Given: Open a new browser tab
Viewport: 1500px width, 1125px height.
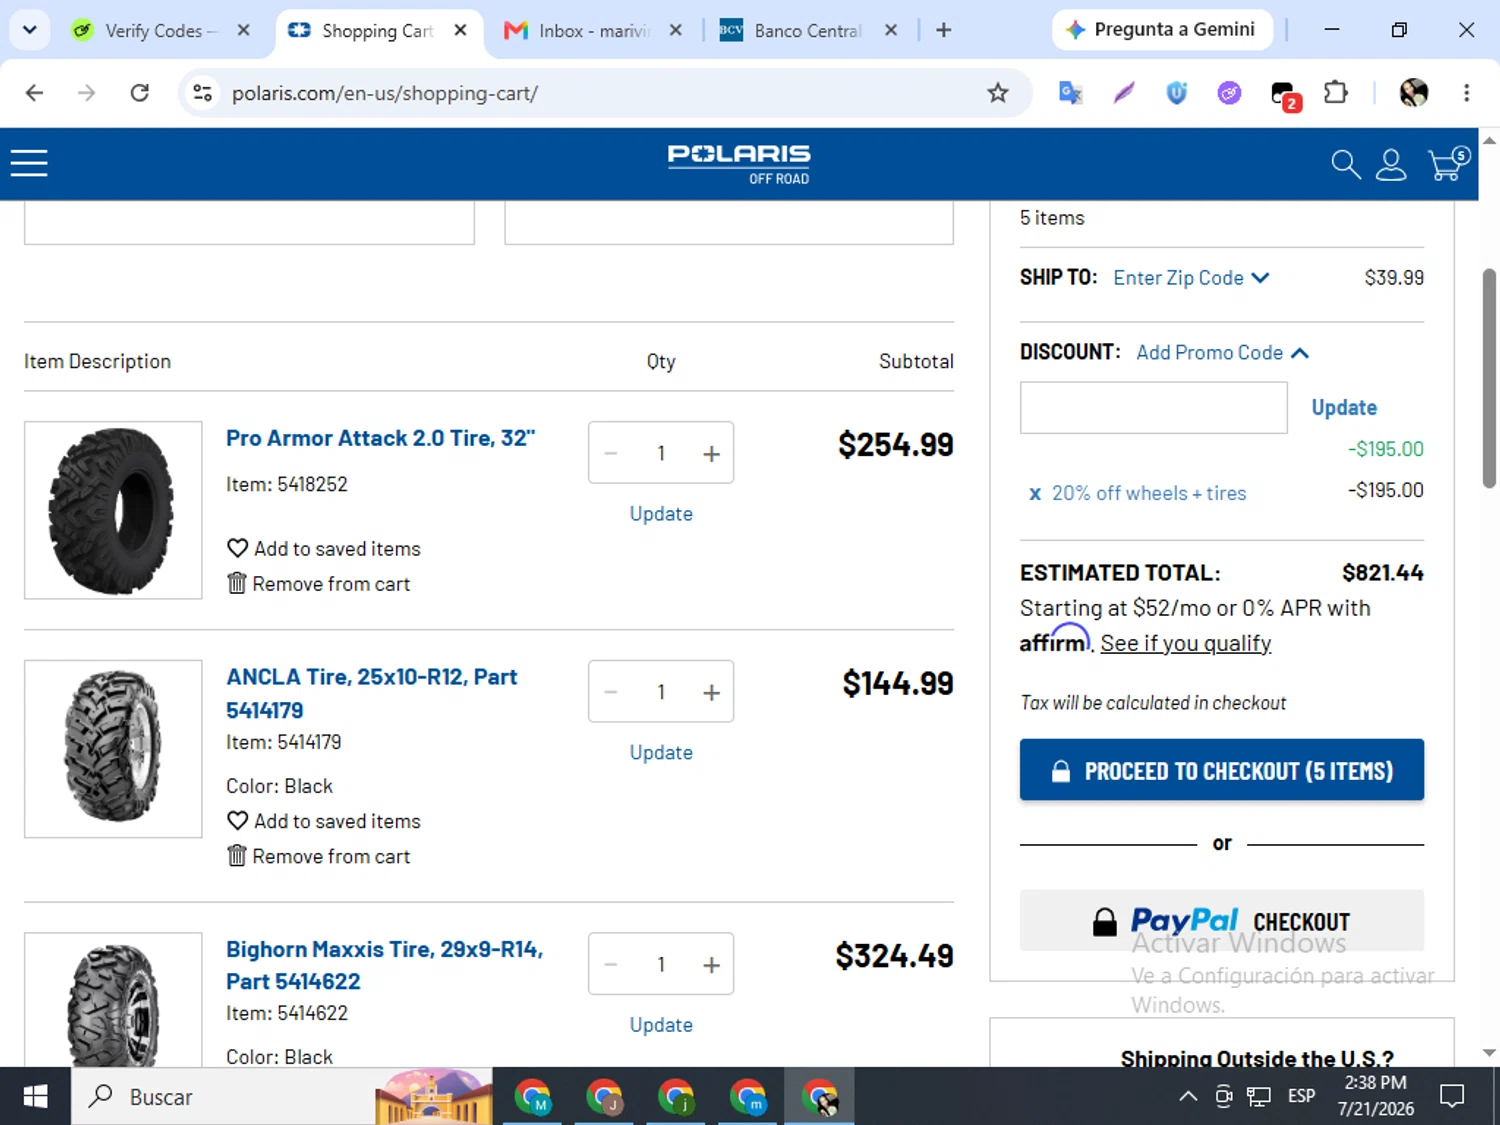Looking at the screenshot, I should point(943,30).
